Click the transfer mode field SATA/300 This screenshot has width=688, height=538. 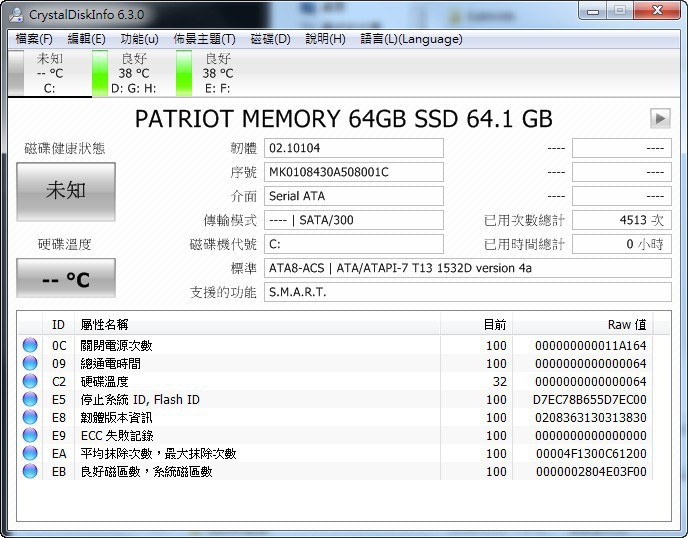(x=354, y=220)
